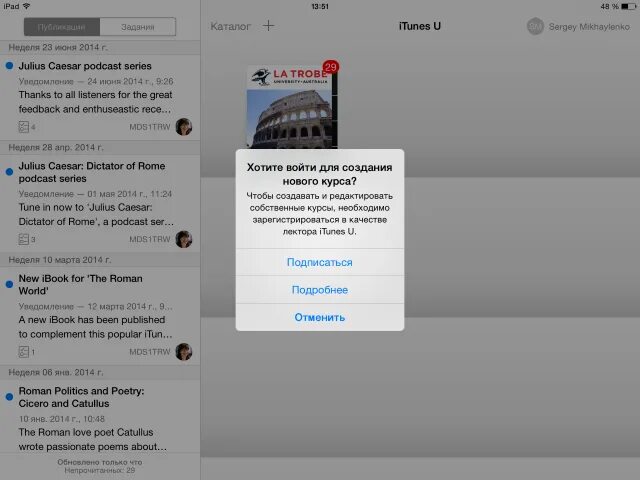The image size is (640, 480).
Task: Tap 'A new iBook has been published' text
Action: point(96,327)
